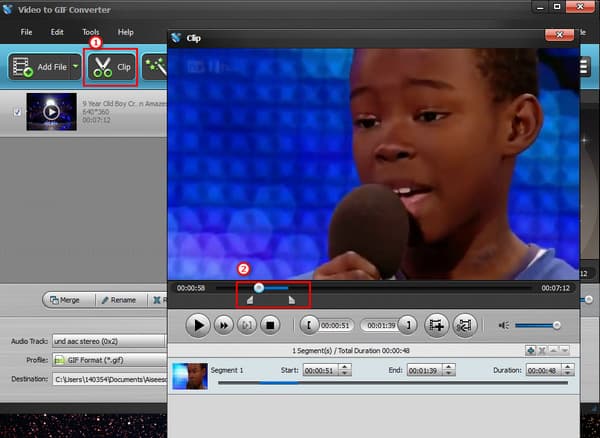The width and height of the screenshot is (600, 438).
Task: Stop the clip playback
Action: pyautogui.click(x=270, y=326)
